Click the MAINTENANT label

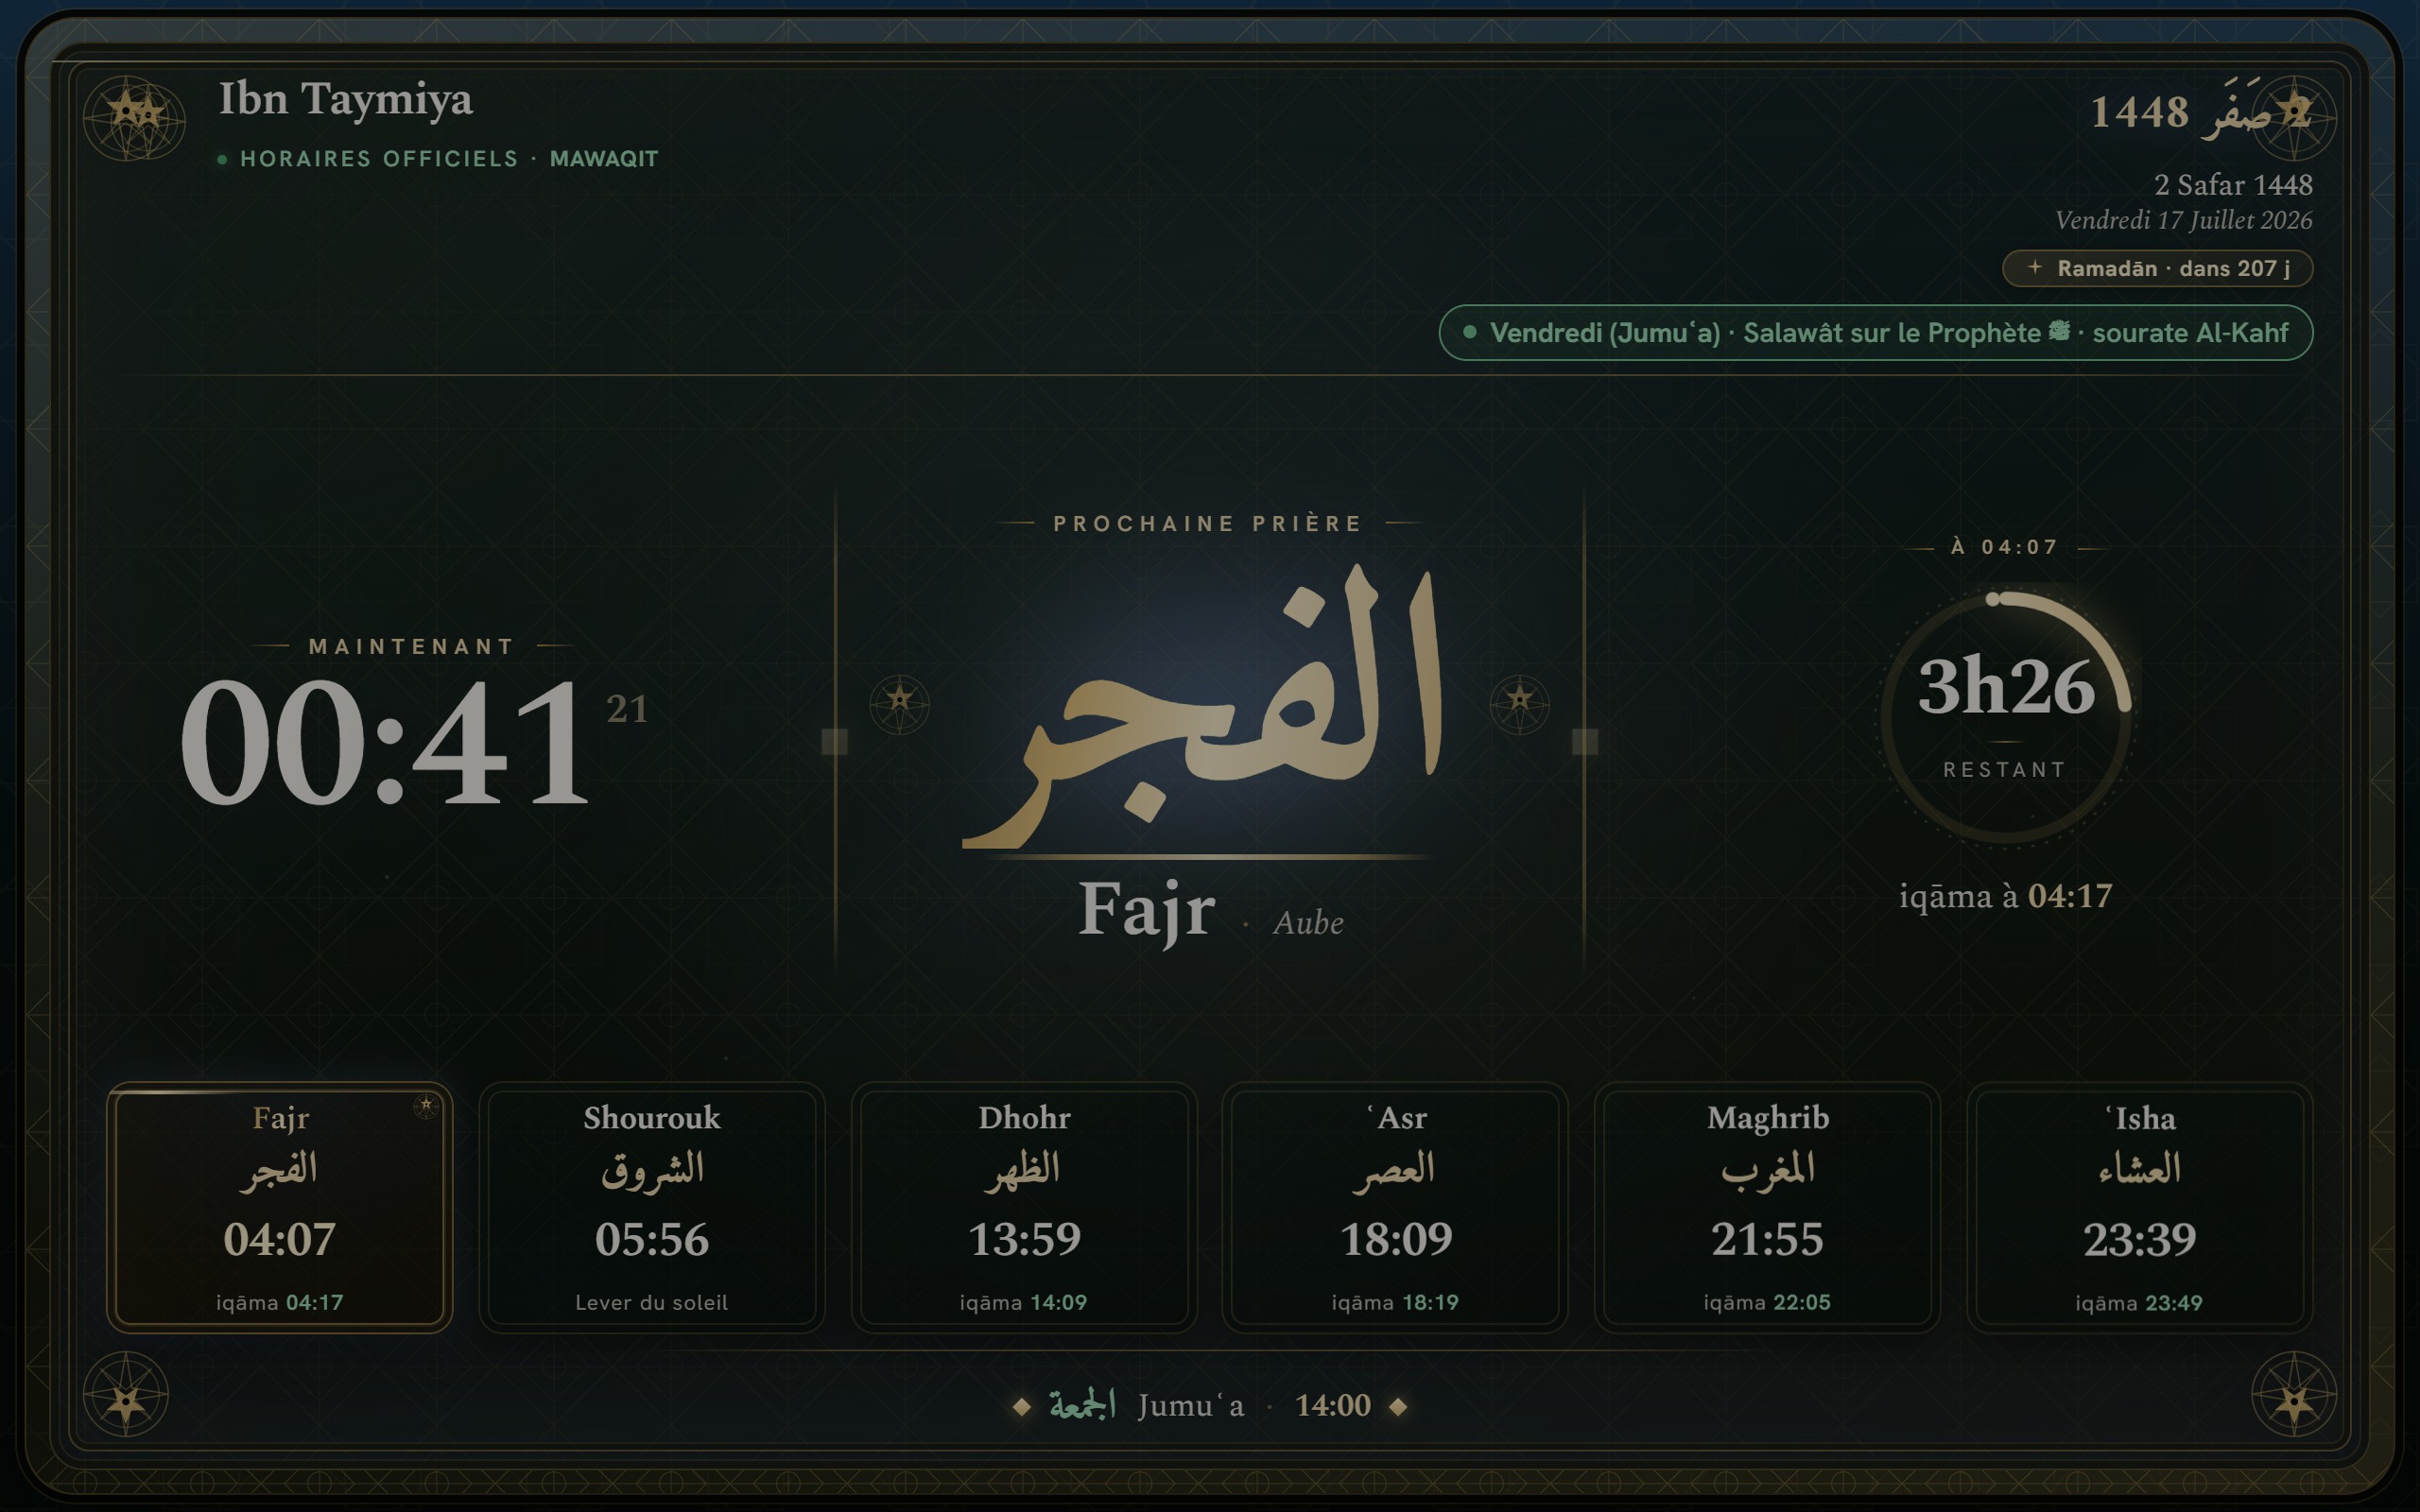click(x=412, y=647)
